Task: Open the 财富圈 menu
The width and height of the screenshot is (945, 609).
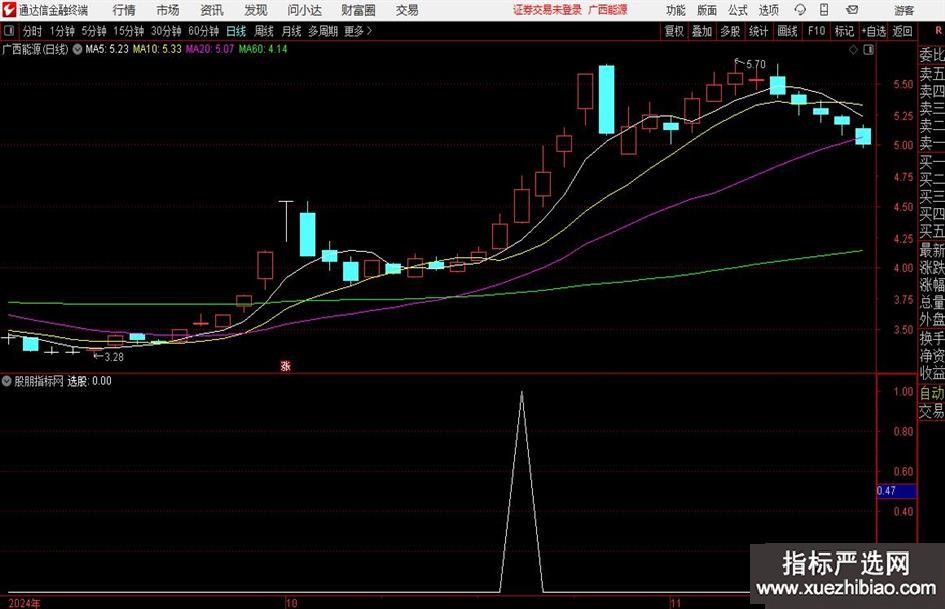Action: 358,10
